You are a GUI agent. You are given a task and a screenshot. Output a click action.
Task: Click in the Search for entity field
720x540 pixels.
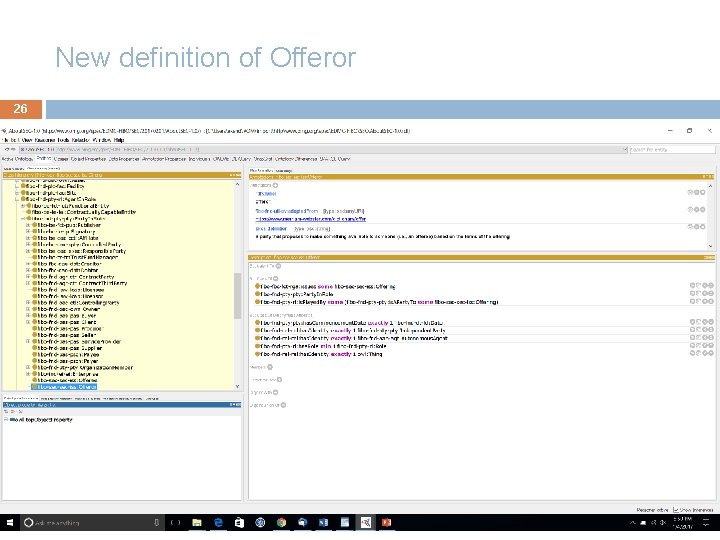tap(672, 150)
